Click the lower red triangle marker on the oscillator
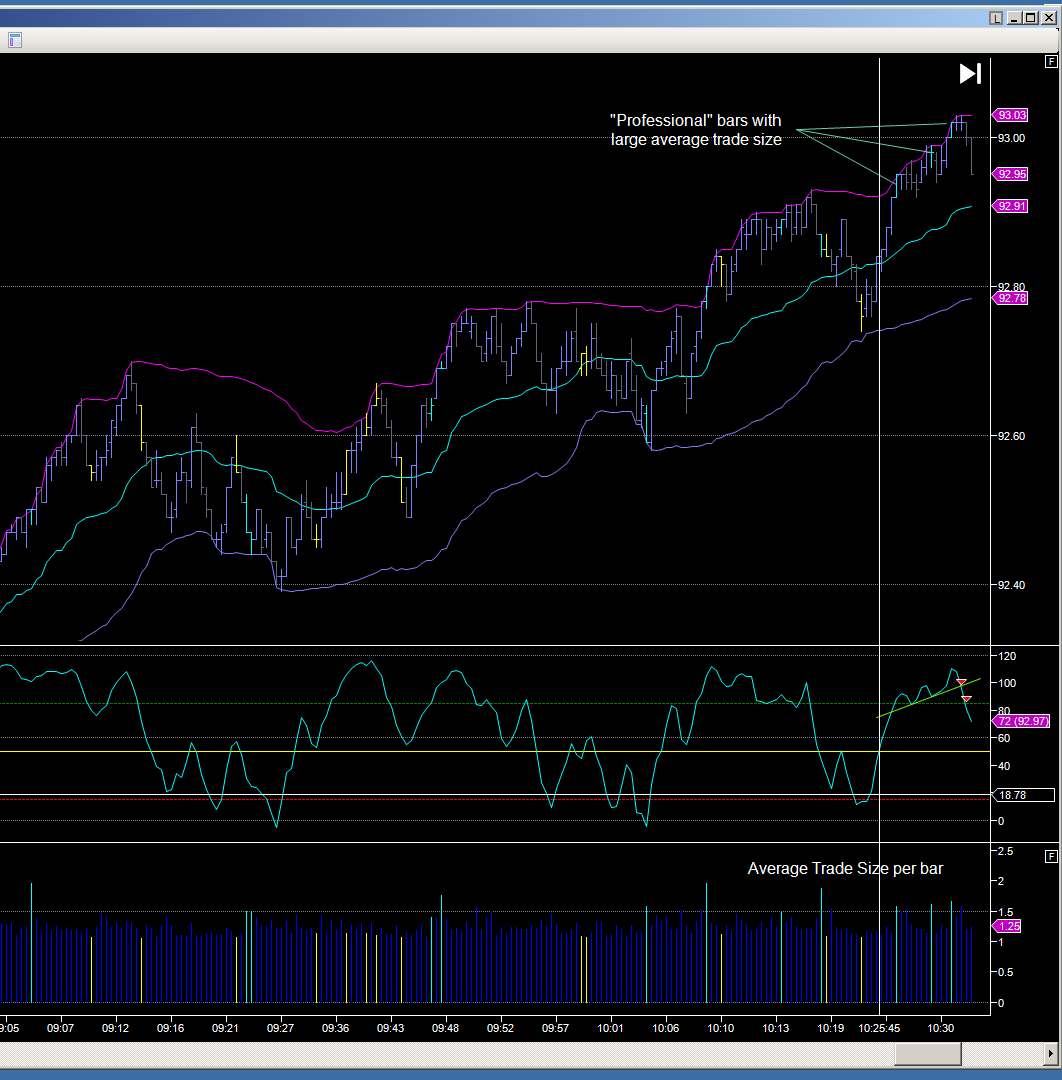 966,698
